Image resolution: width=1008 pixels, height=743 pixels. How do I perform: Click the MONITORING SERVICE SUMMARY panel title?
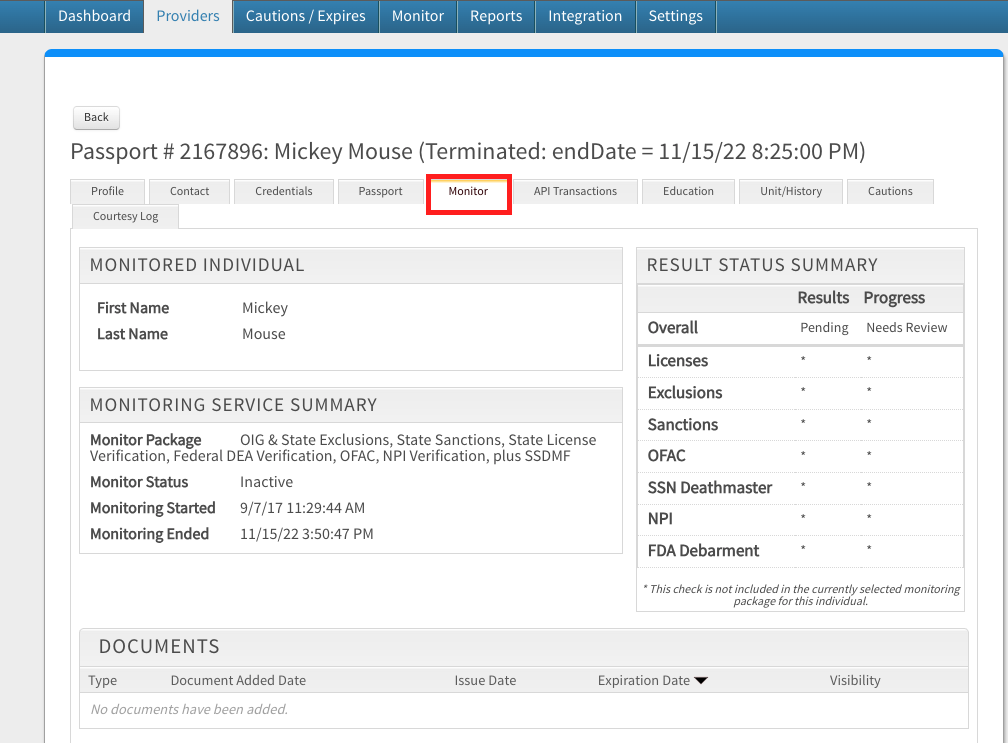pos(233,406)
